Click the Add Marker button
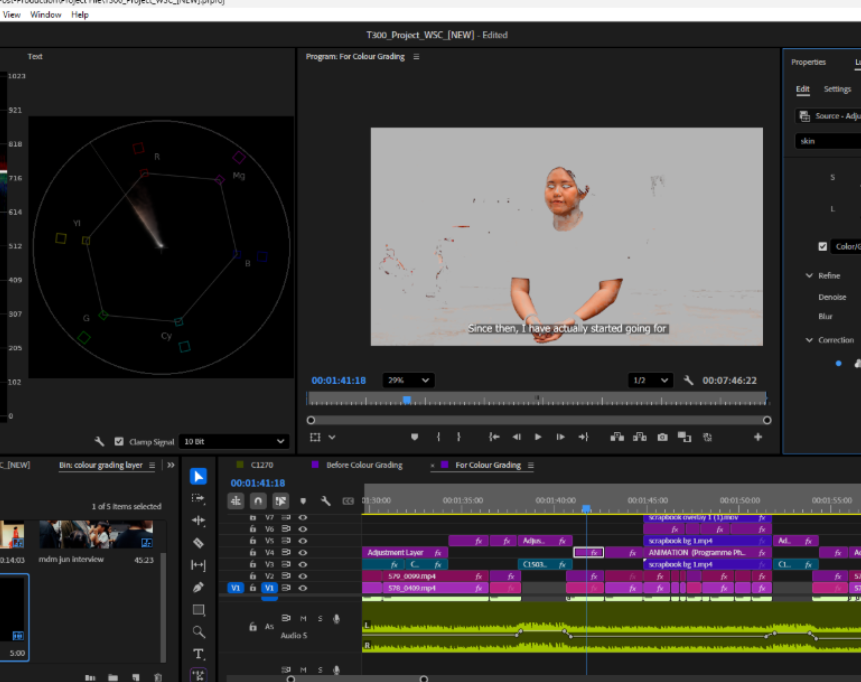 click(x=415, y=436)
